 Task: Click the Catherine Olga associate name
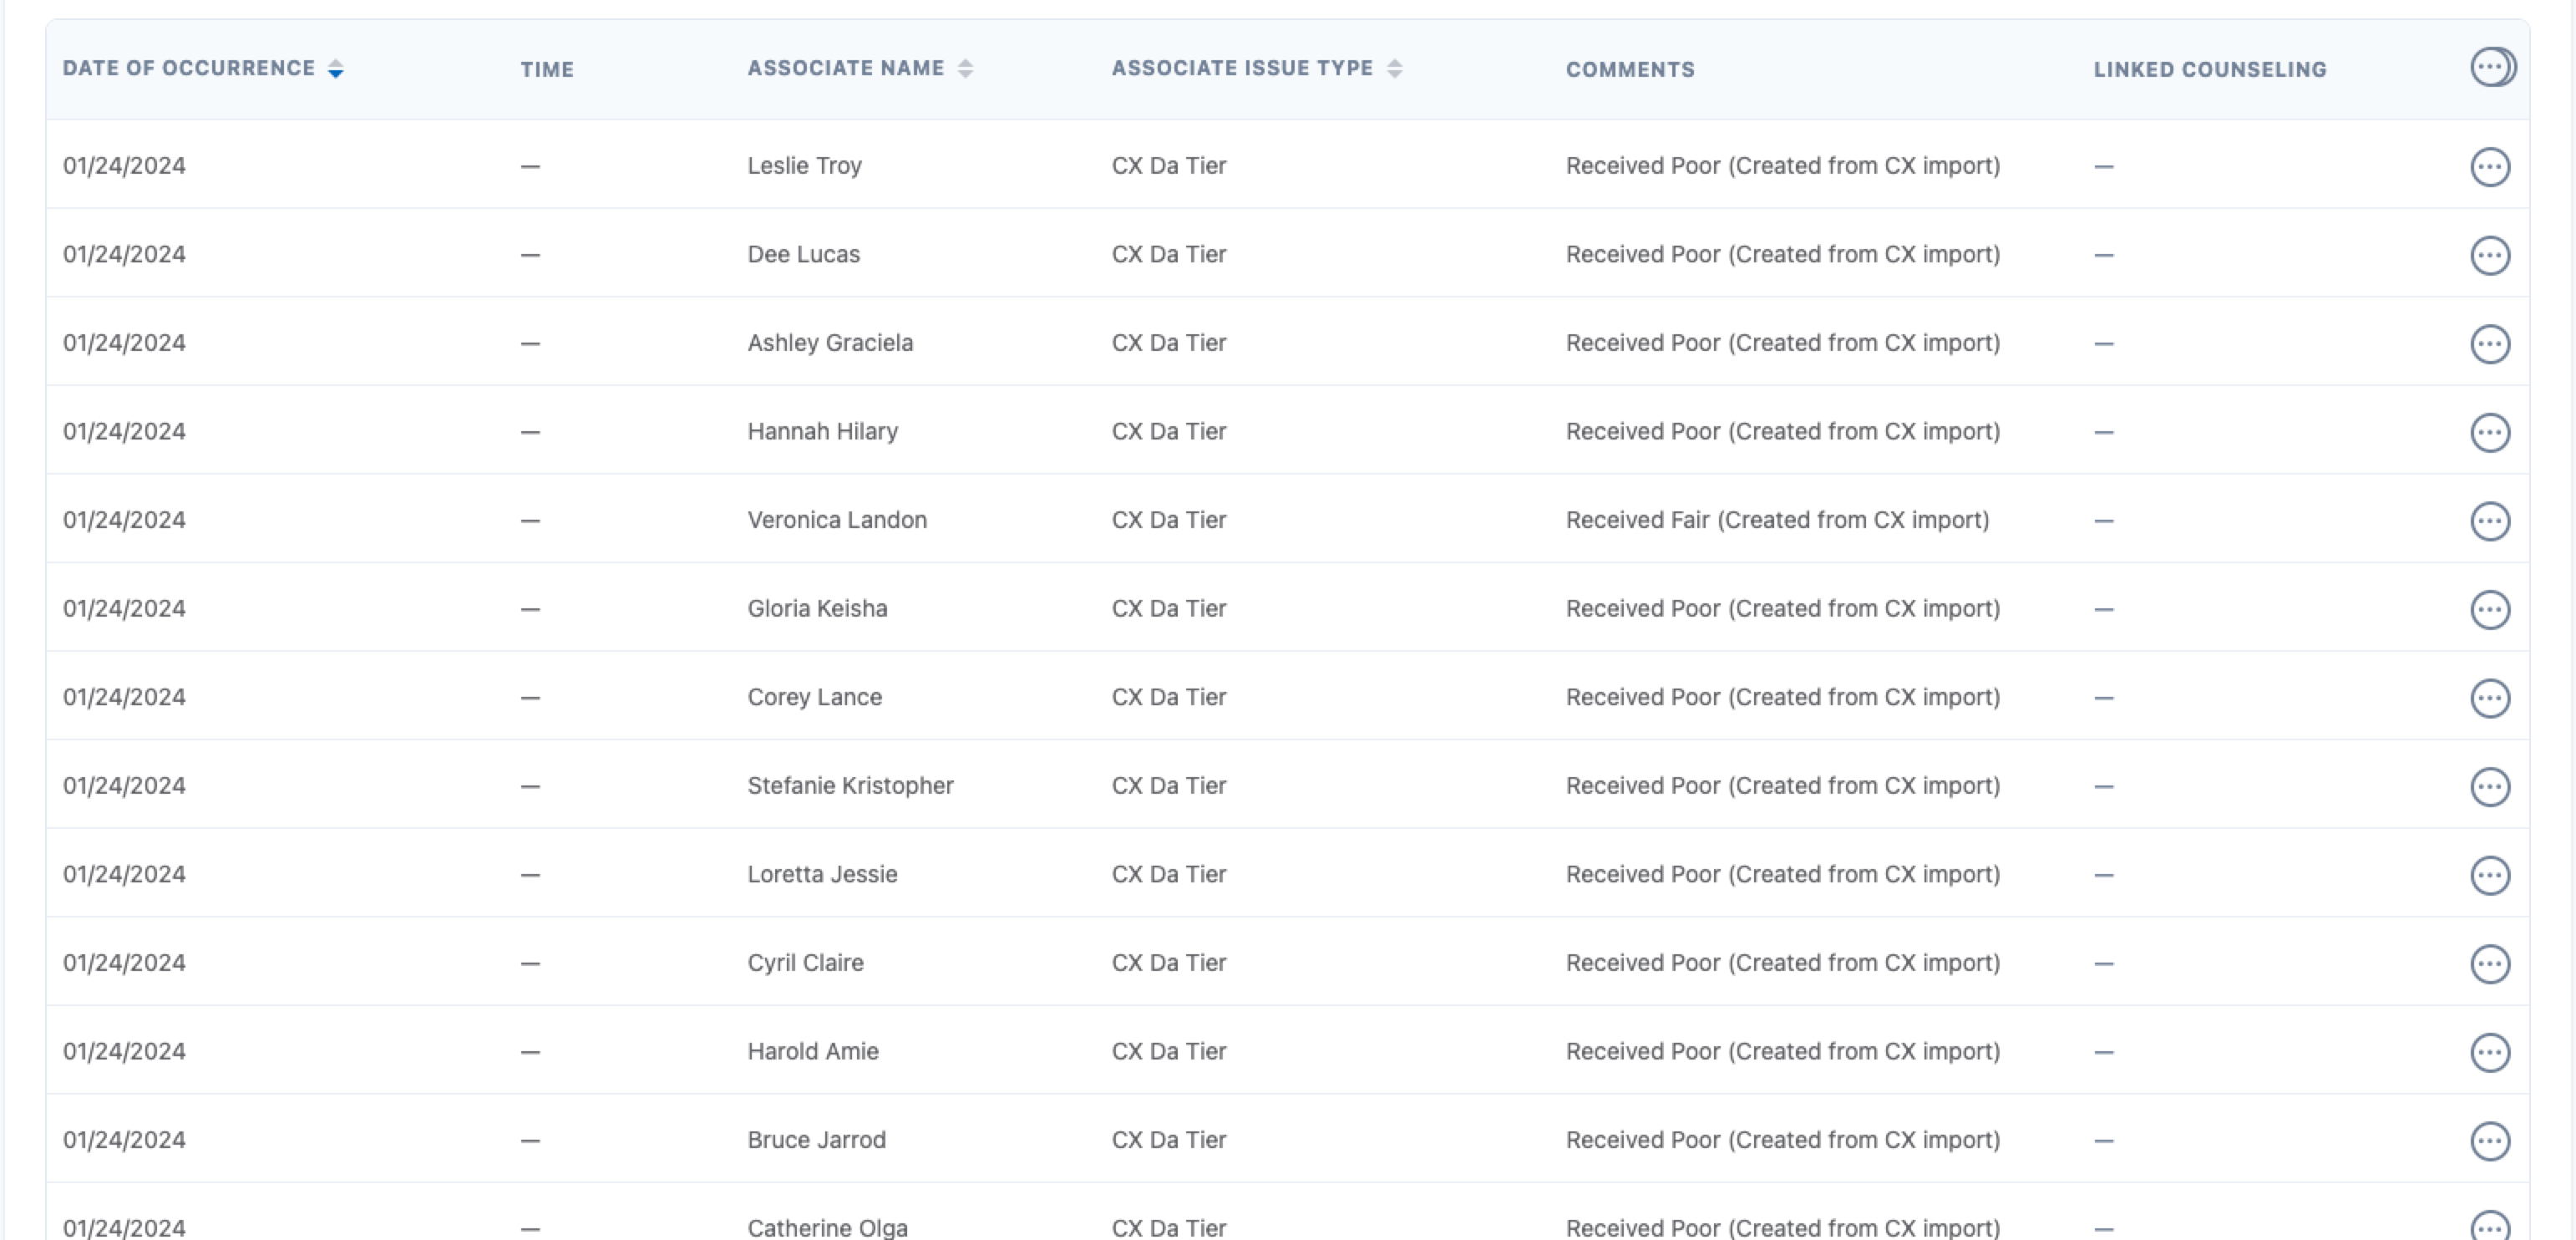click(x=827, y=1227)
